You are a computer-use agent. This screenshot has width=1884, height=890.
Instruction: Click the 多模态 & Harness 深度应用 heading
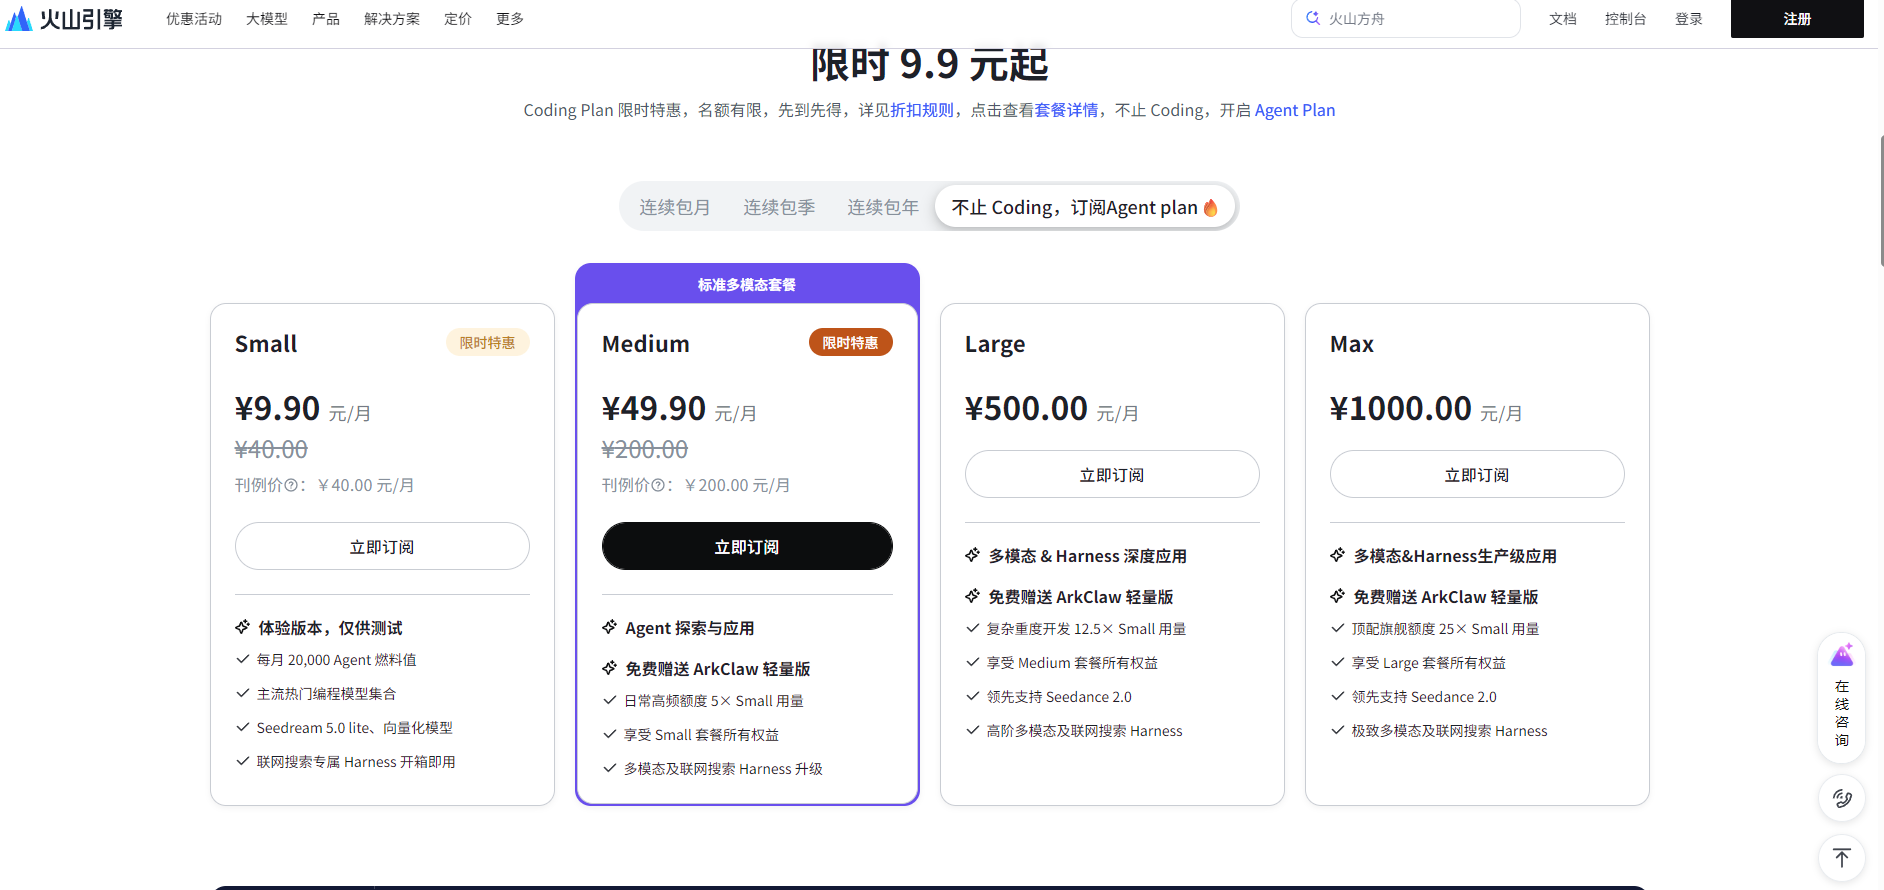(1088, 556)
